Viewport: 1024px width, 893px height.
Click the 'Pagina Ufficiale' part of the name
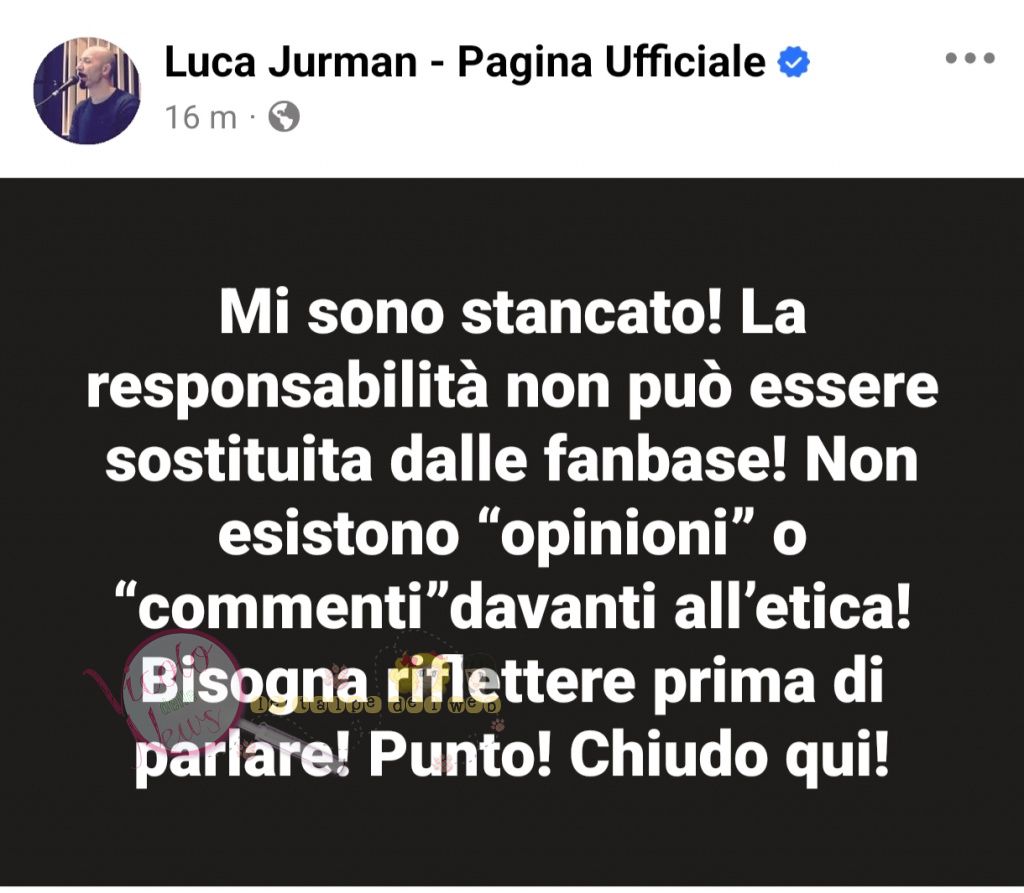click(611, 64)
